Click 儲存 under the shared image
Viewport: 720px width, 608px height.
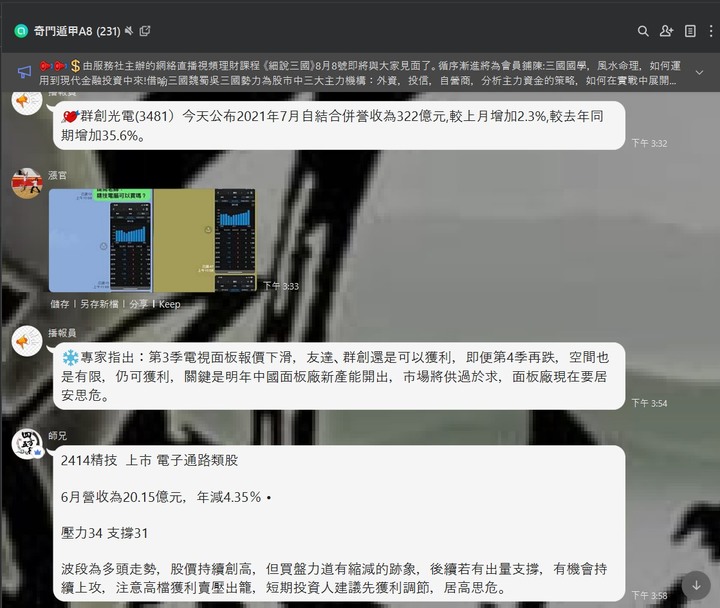point(60,304)
